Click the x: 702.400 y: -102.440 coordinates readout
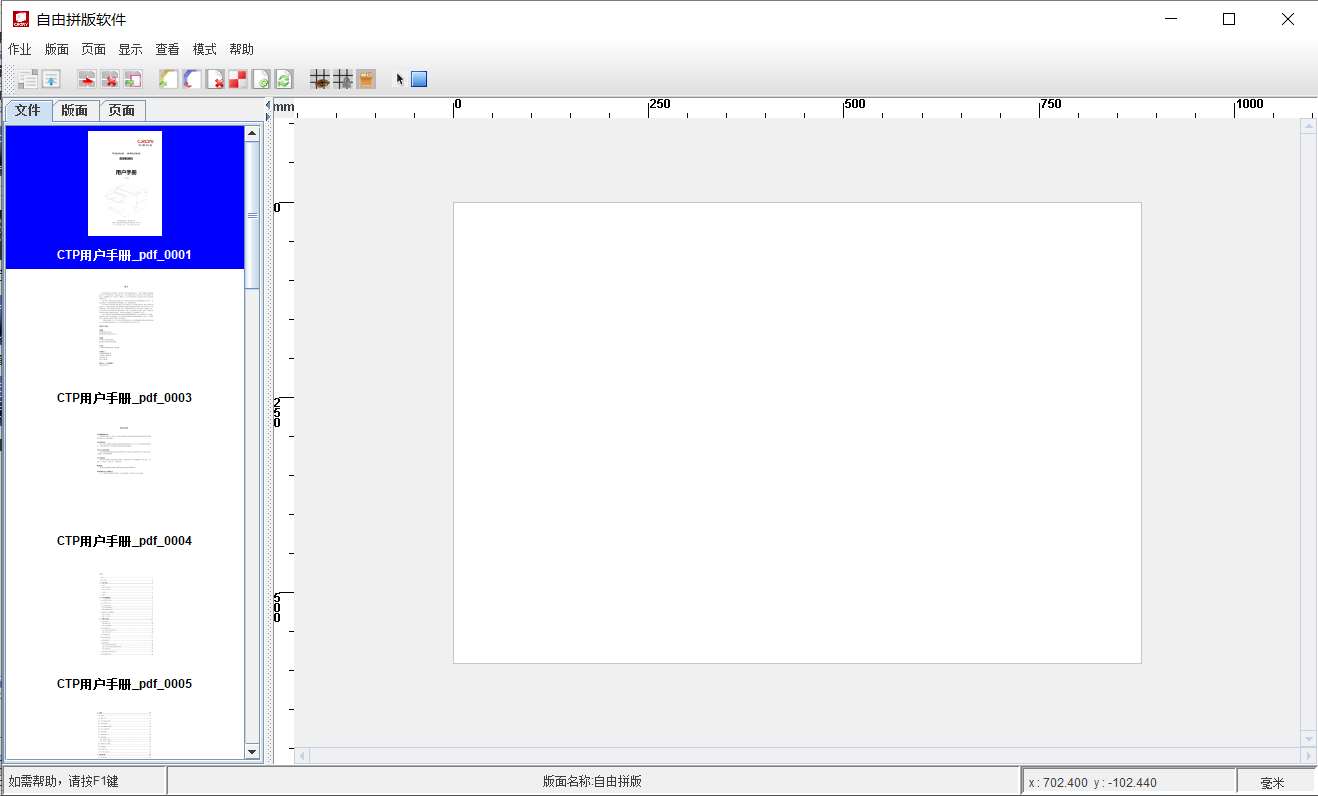This screenshot has height=796, width=1318. [x=1092, y=783]
